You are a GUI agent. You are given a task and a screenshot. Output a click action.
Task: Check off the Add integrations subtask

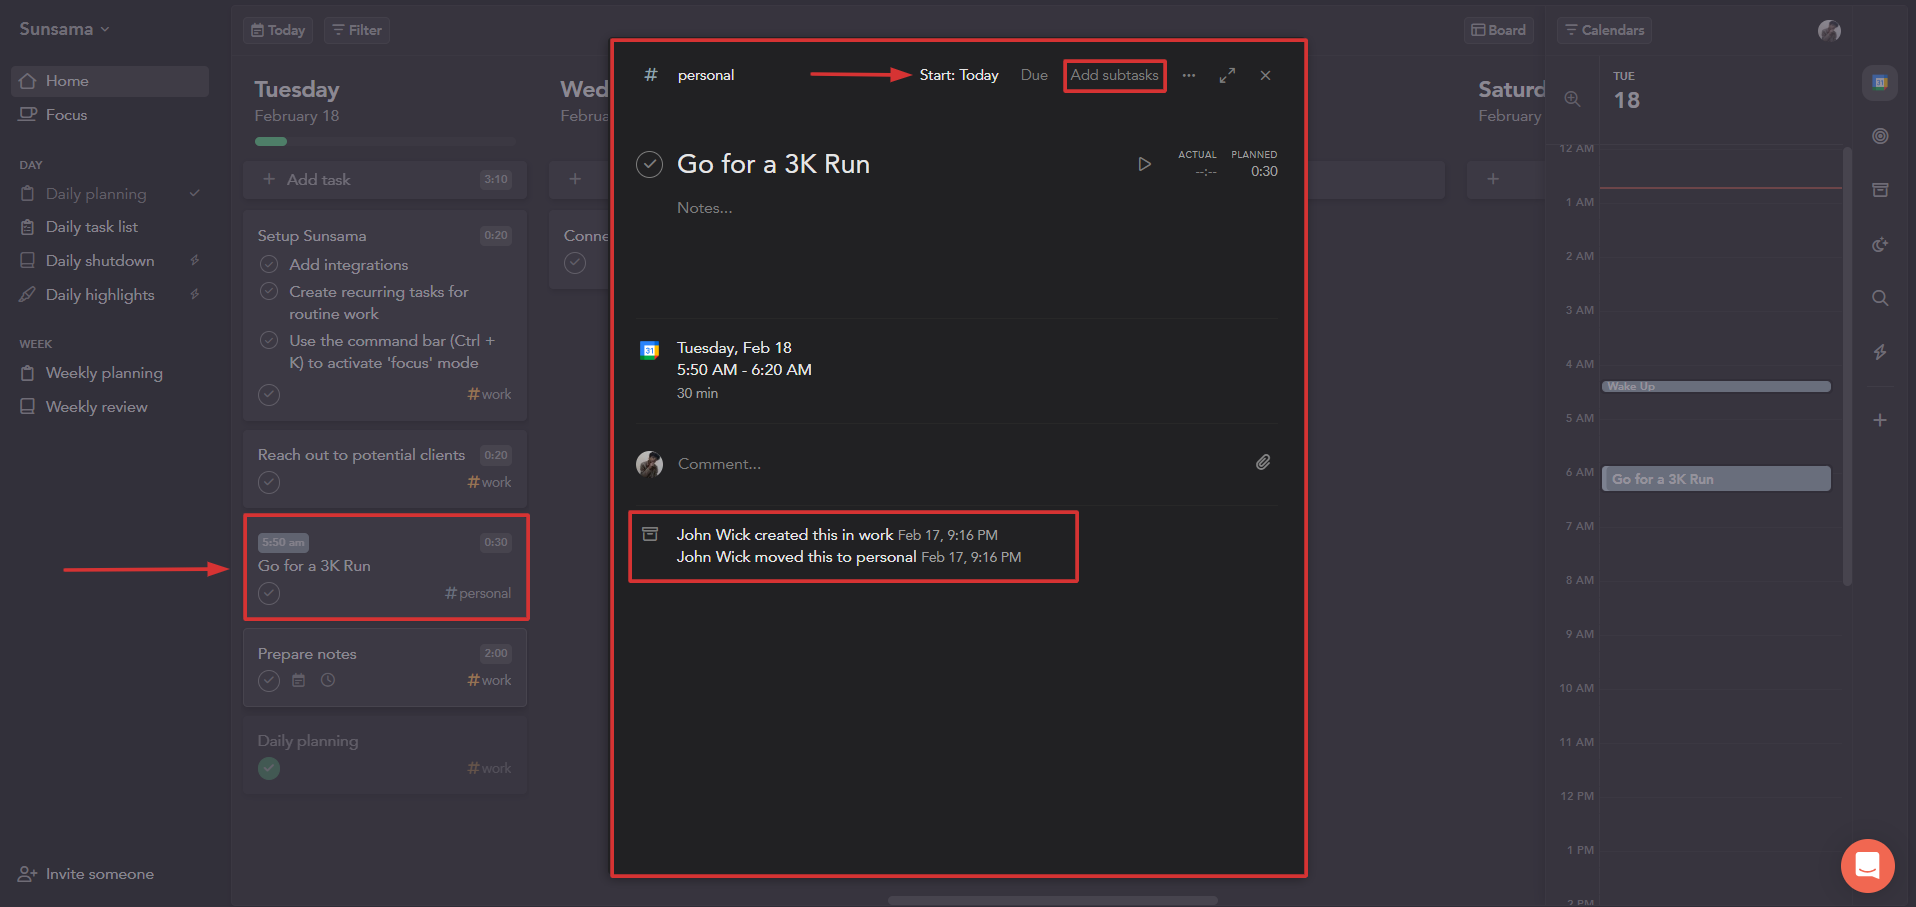click(x=269, y=264)
